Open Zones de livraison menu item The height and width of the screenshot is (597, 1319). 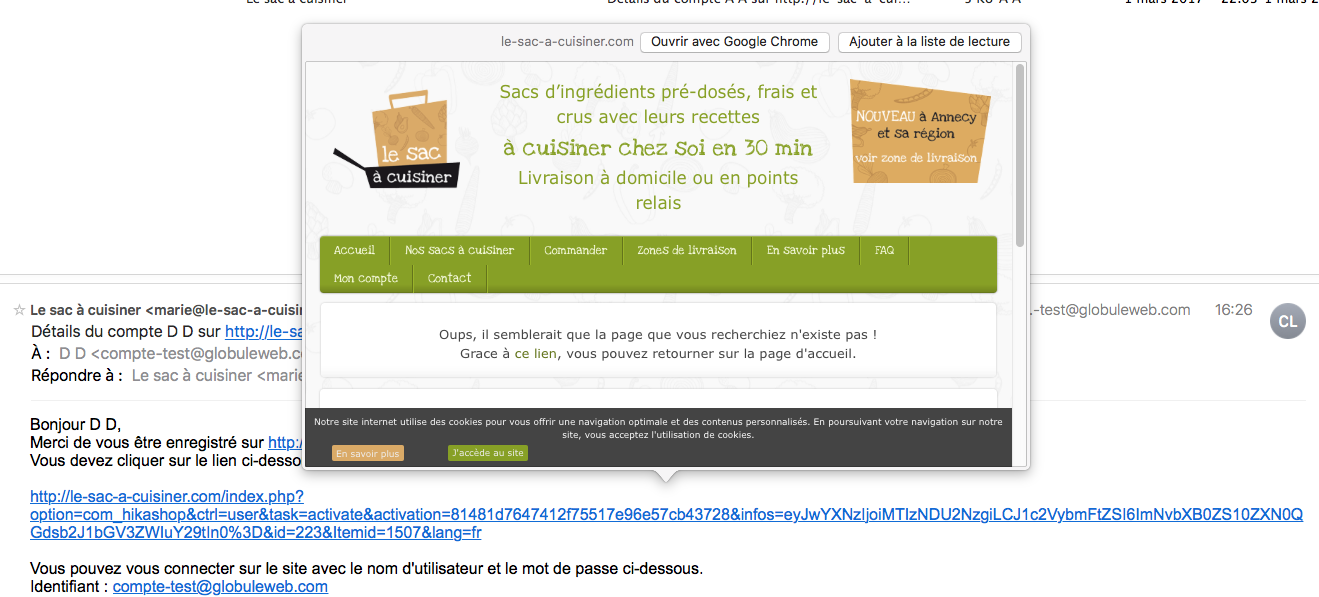click(687, 250)
